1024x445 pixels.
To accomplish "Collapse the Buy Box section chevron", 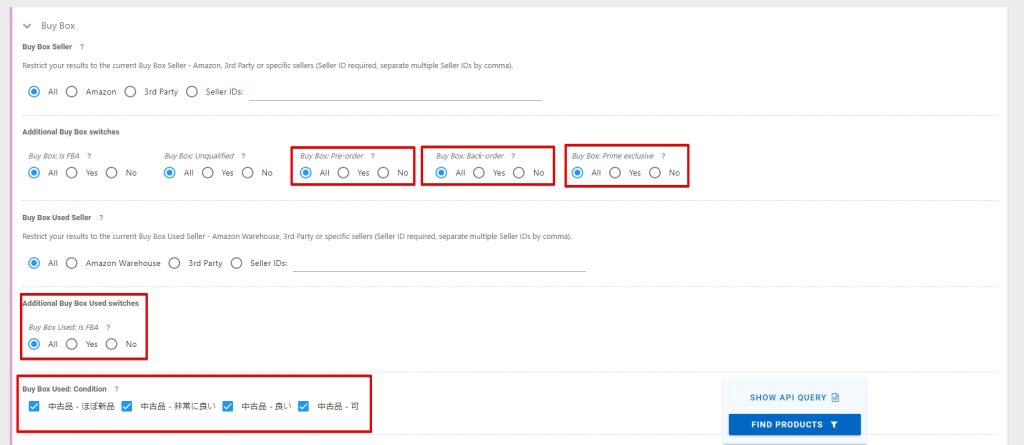I will (x=27, y=26).
